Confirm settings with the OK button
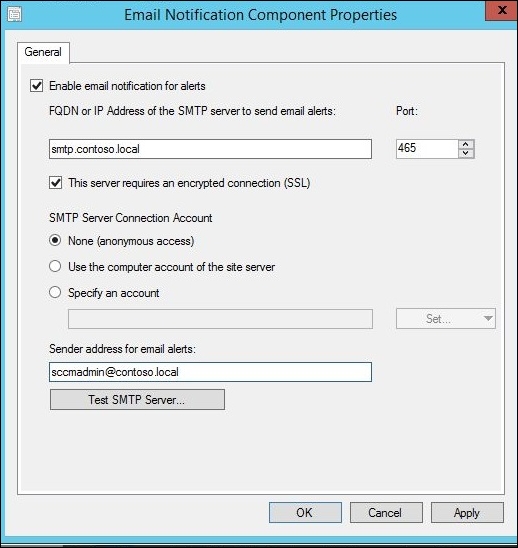This screenshot has width=518, height=548. (x=305, y=512)
